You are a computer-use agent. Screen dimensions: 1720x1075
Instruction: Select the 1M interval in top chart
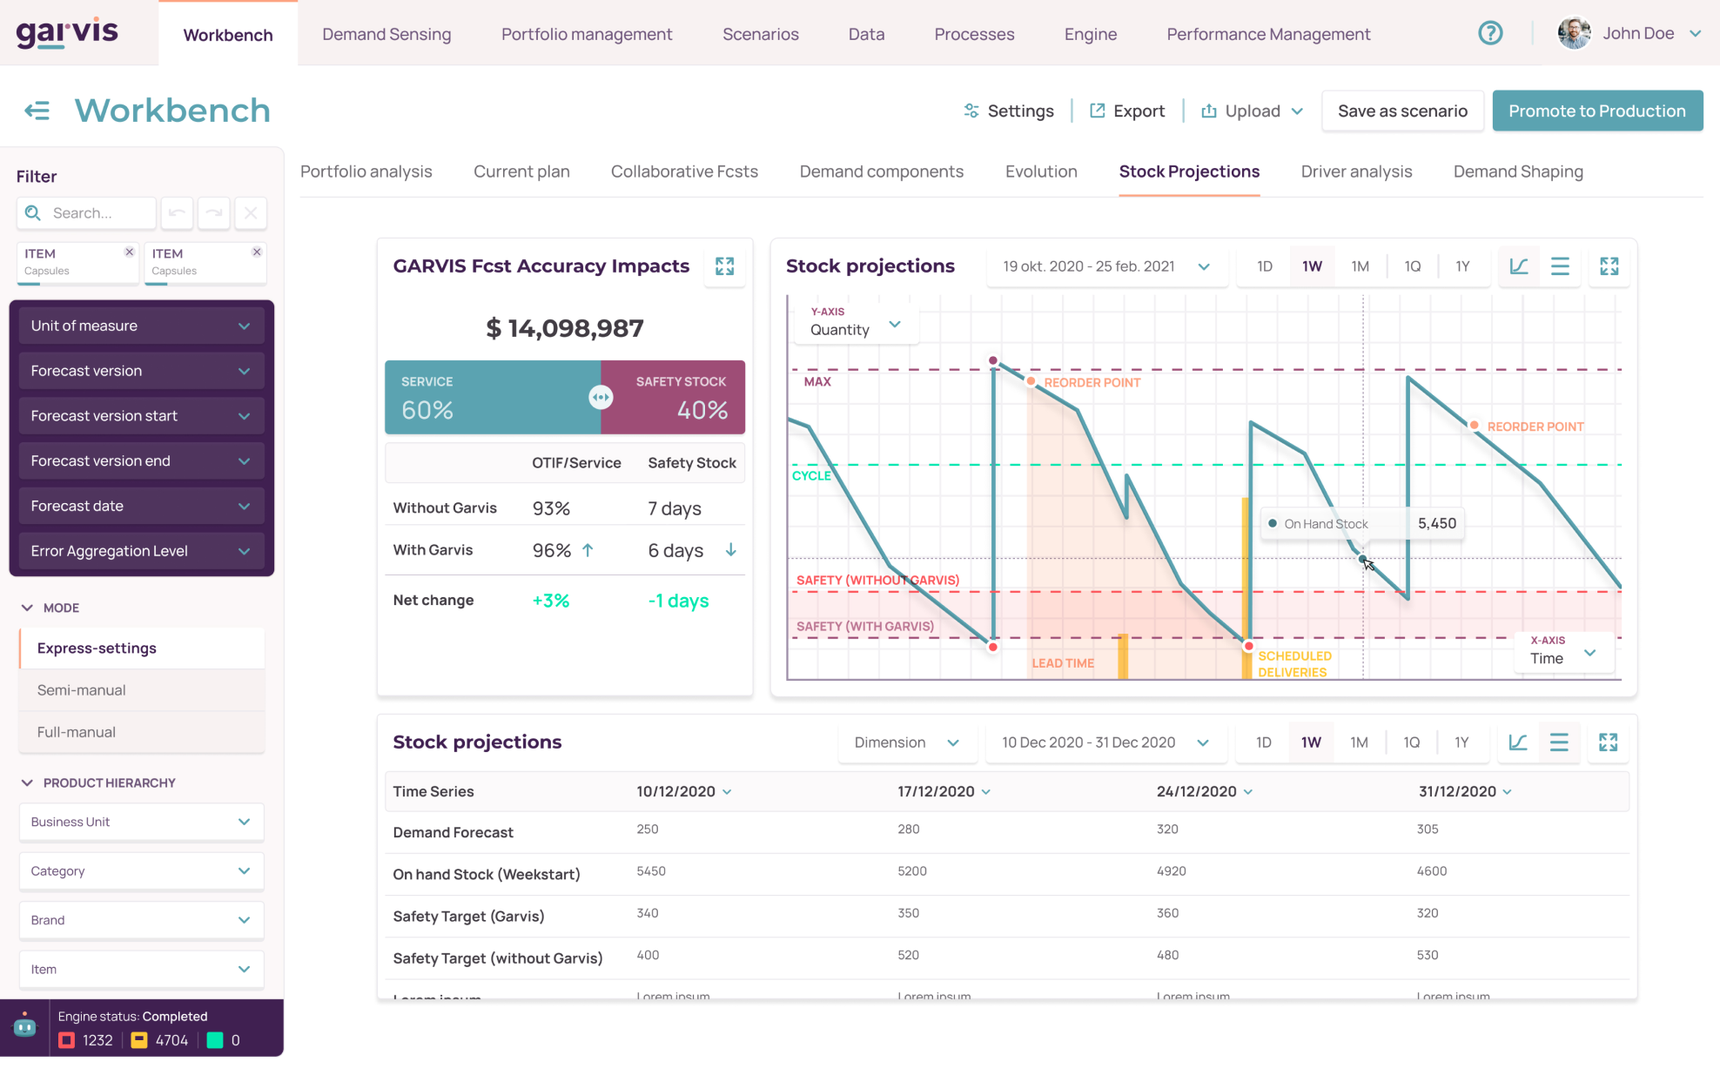[x=1360, y=266]
